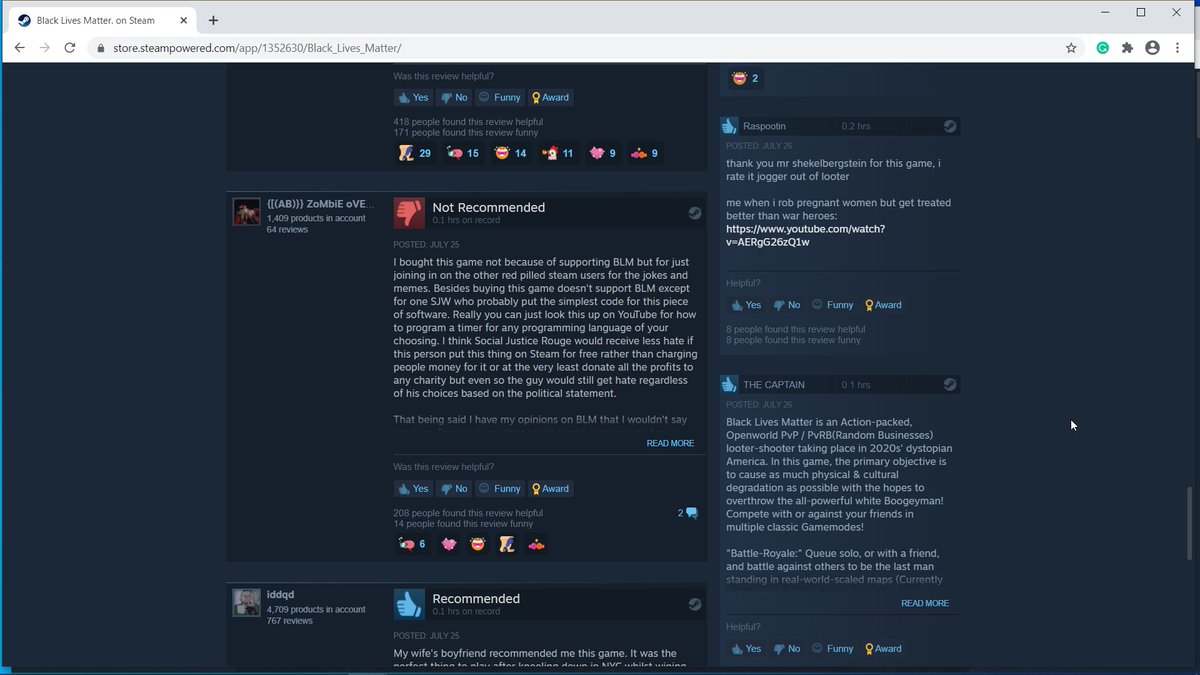Click the Deep Thoughts brain award with 15
This screenshot has height=675, width=1200.
pos(464,153)
